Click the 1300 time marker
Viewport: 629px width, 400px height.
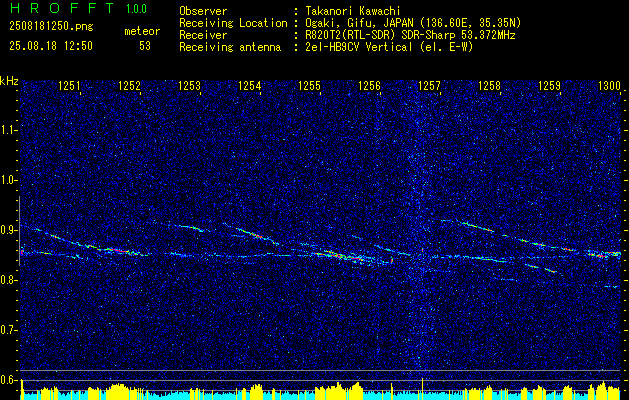coord(609,85)
